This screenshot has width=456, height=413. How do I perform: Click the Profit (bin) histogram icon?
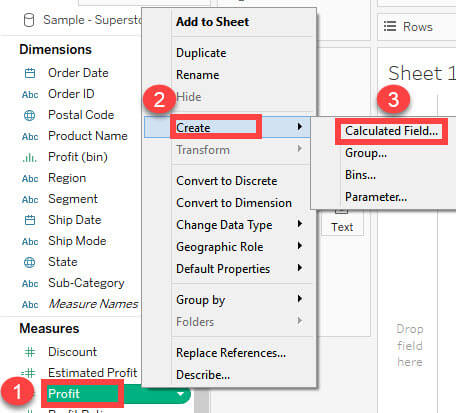point(30,157)
